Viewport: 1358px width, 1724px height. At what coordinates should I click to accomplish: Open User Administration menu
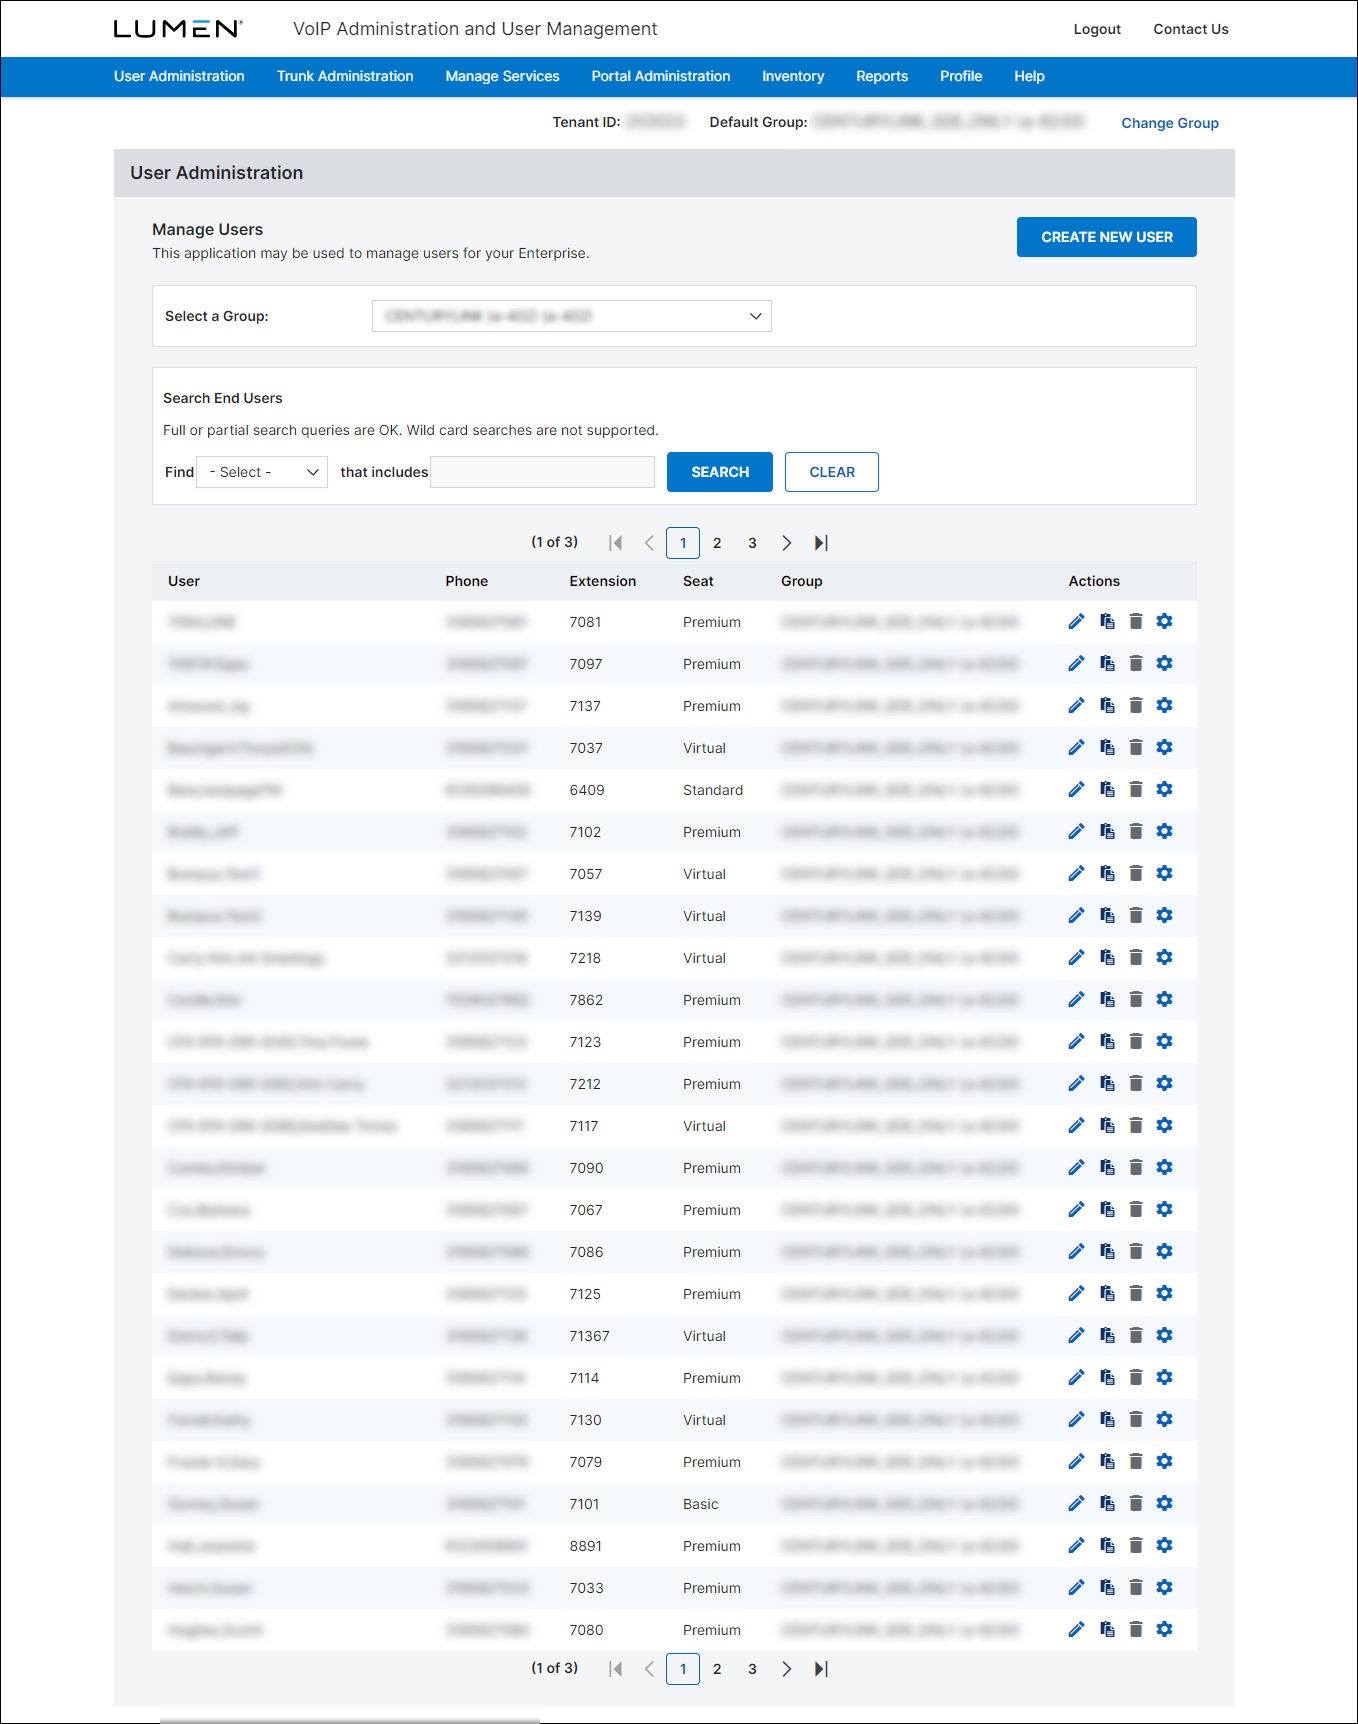click(179, 76)
